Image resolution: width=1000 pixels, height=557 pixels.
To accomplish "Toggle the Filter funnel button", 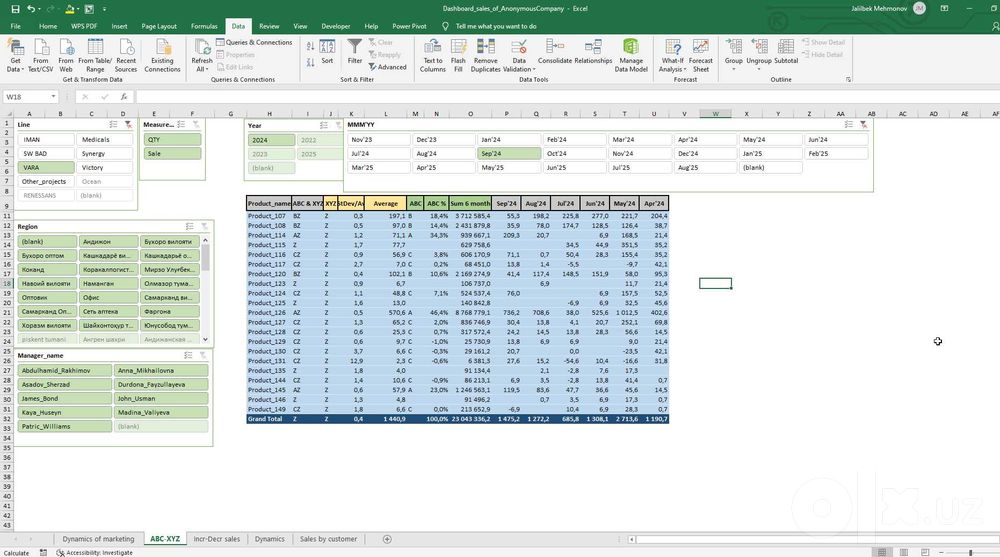I will (355, 52).
